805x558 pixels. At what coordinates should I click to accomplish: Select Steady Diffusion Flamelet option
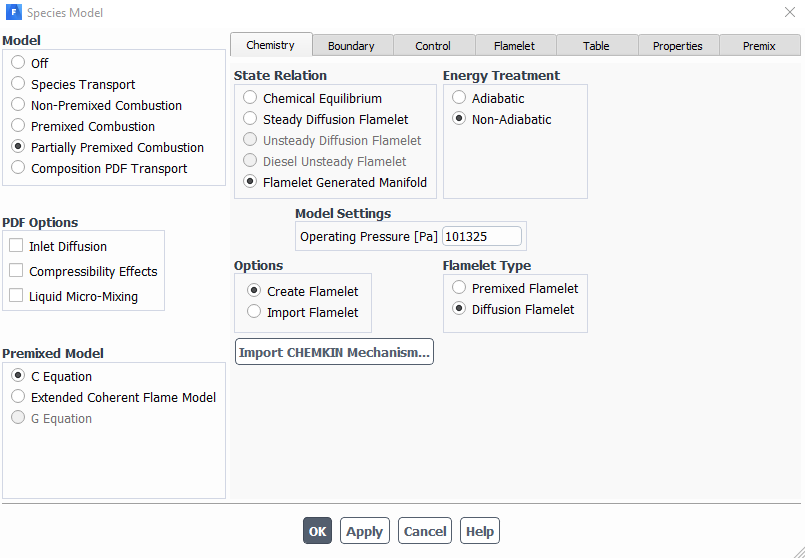pyautogui.click(x=250, y=119)
